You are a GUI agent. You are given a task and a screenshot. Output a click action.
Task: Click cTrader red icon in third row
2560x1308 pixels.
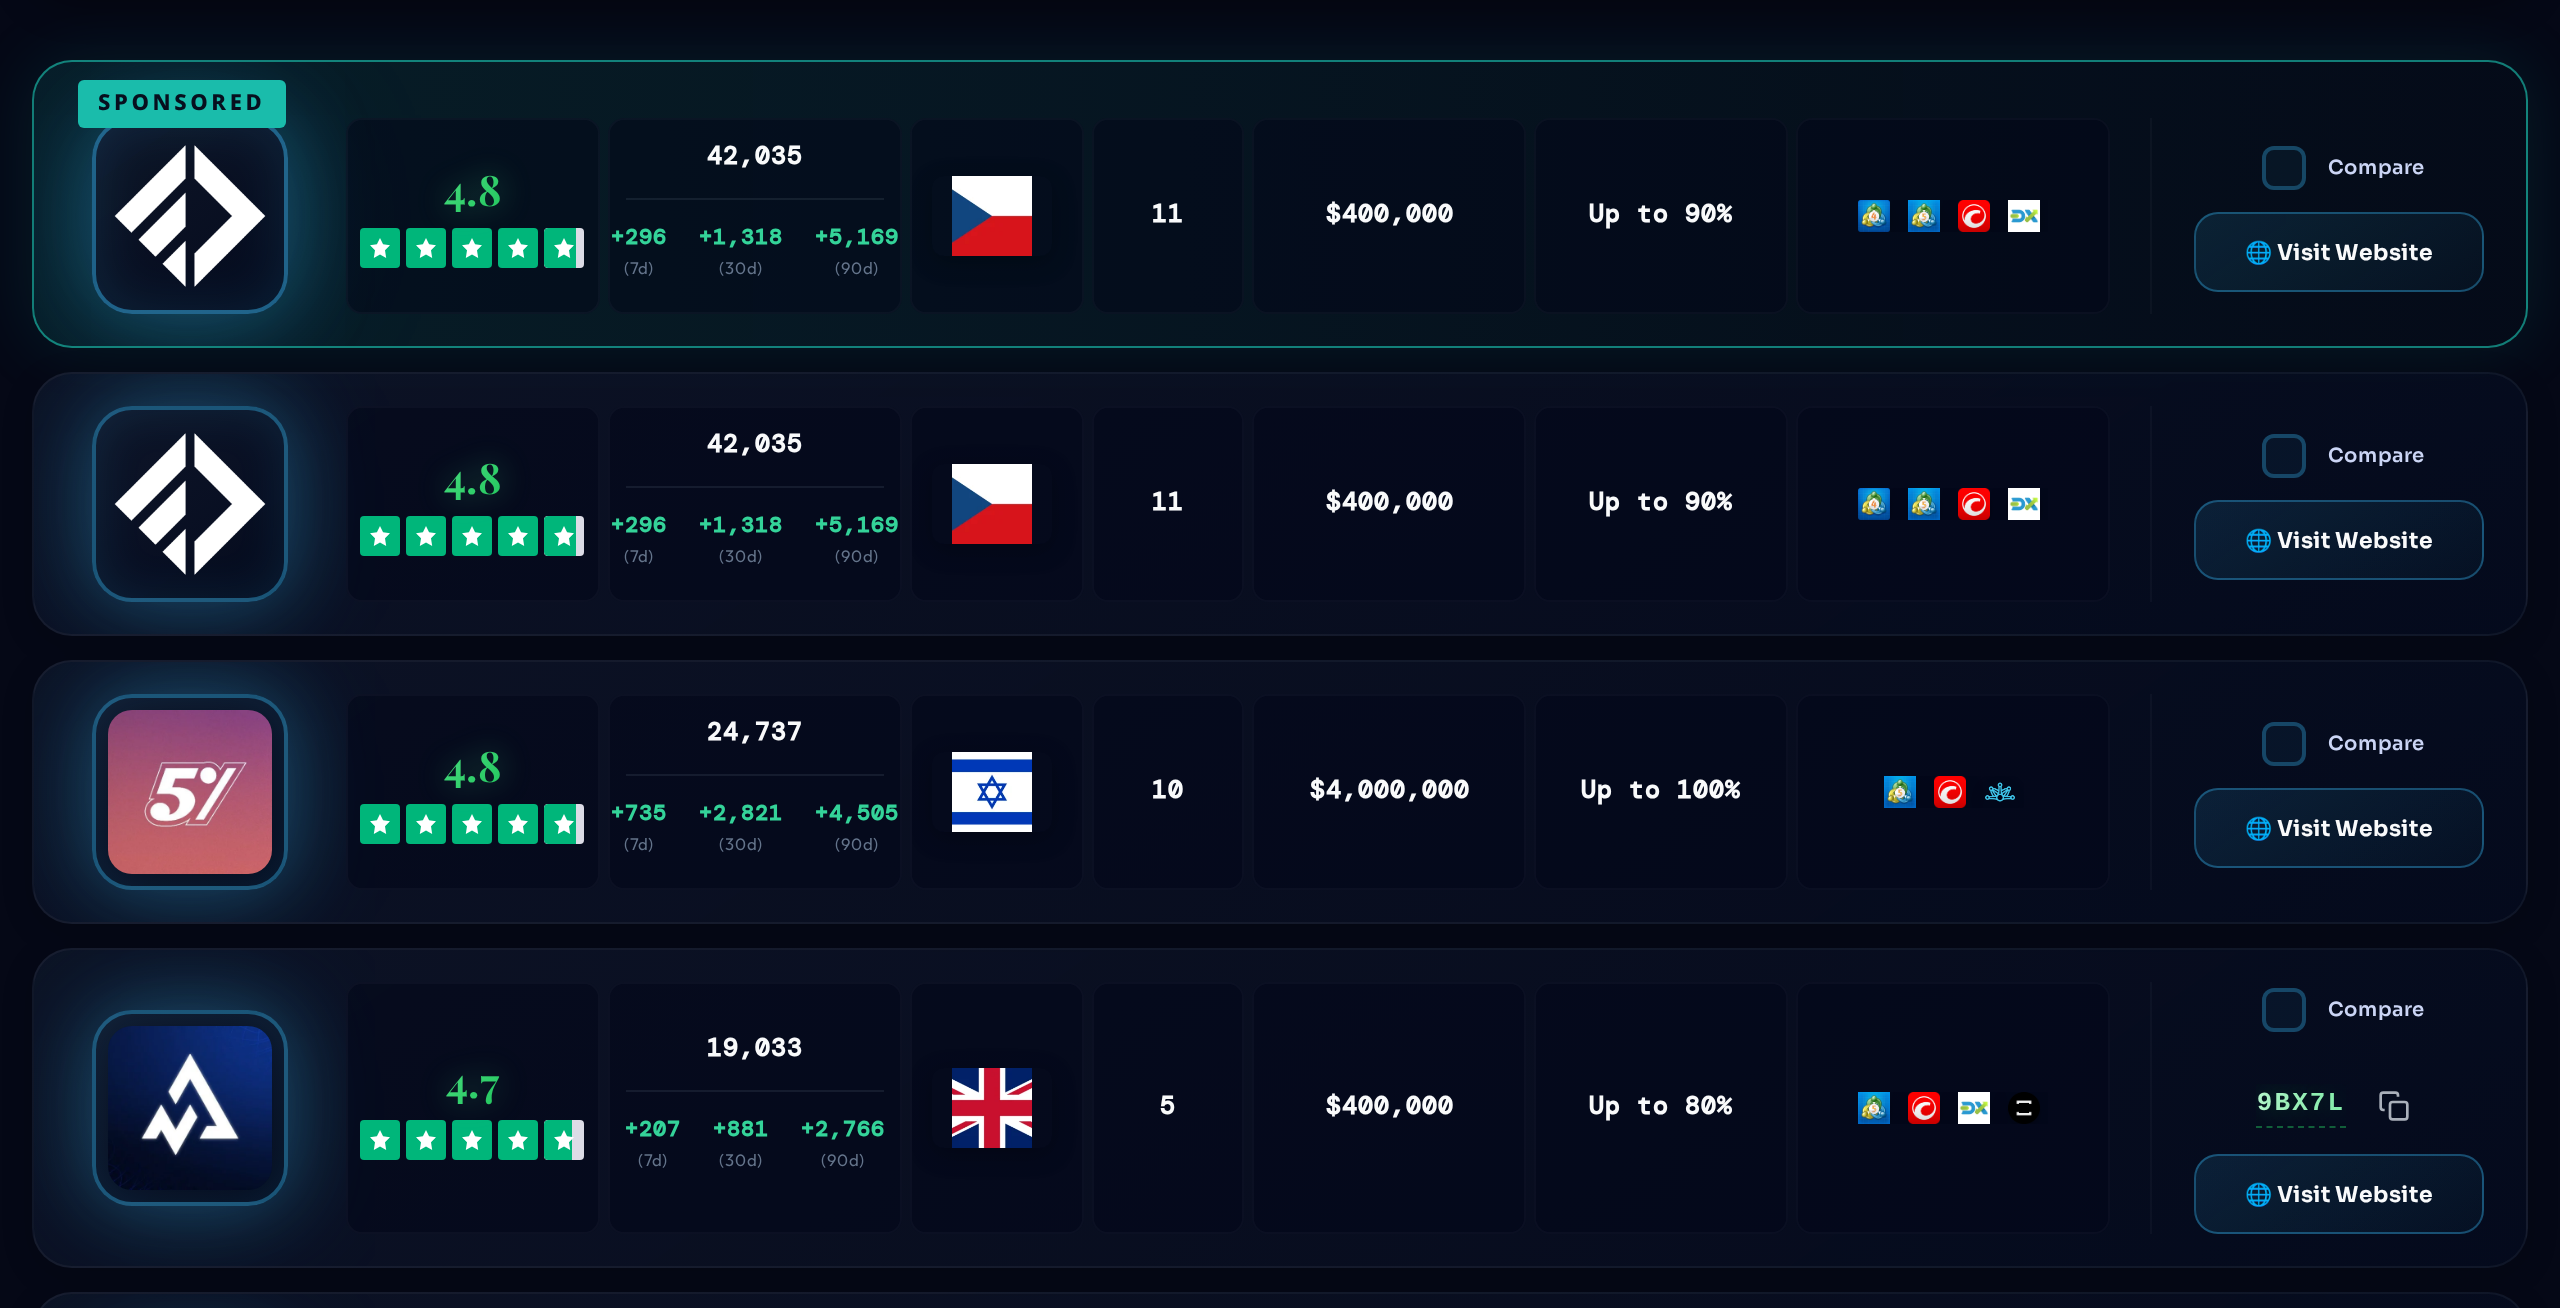click(x=1949, y=792)
